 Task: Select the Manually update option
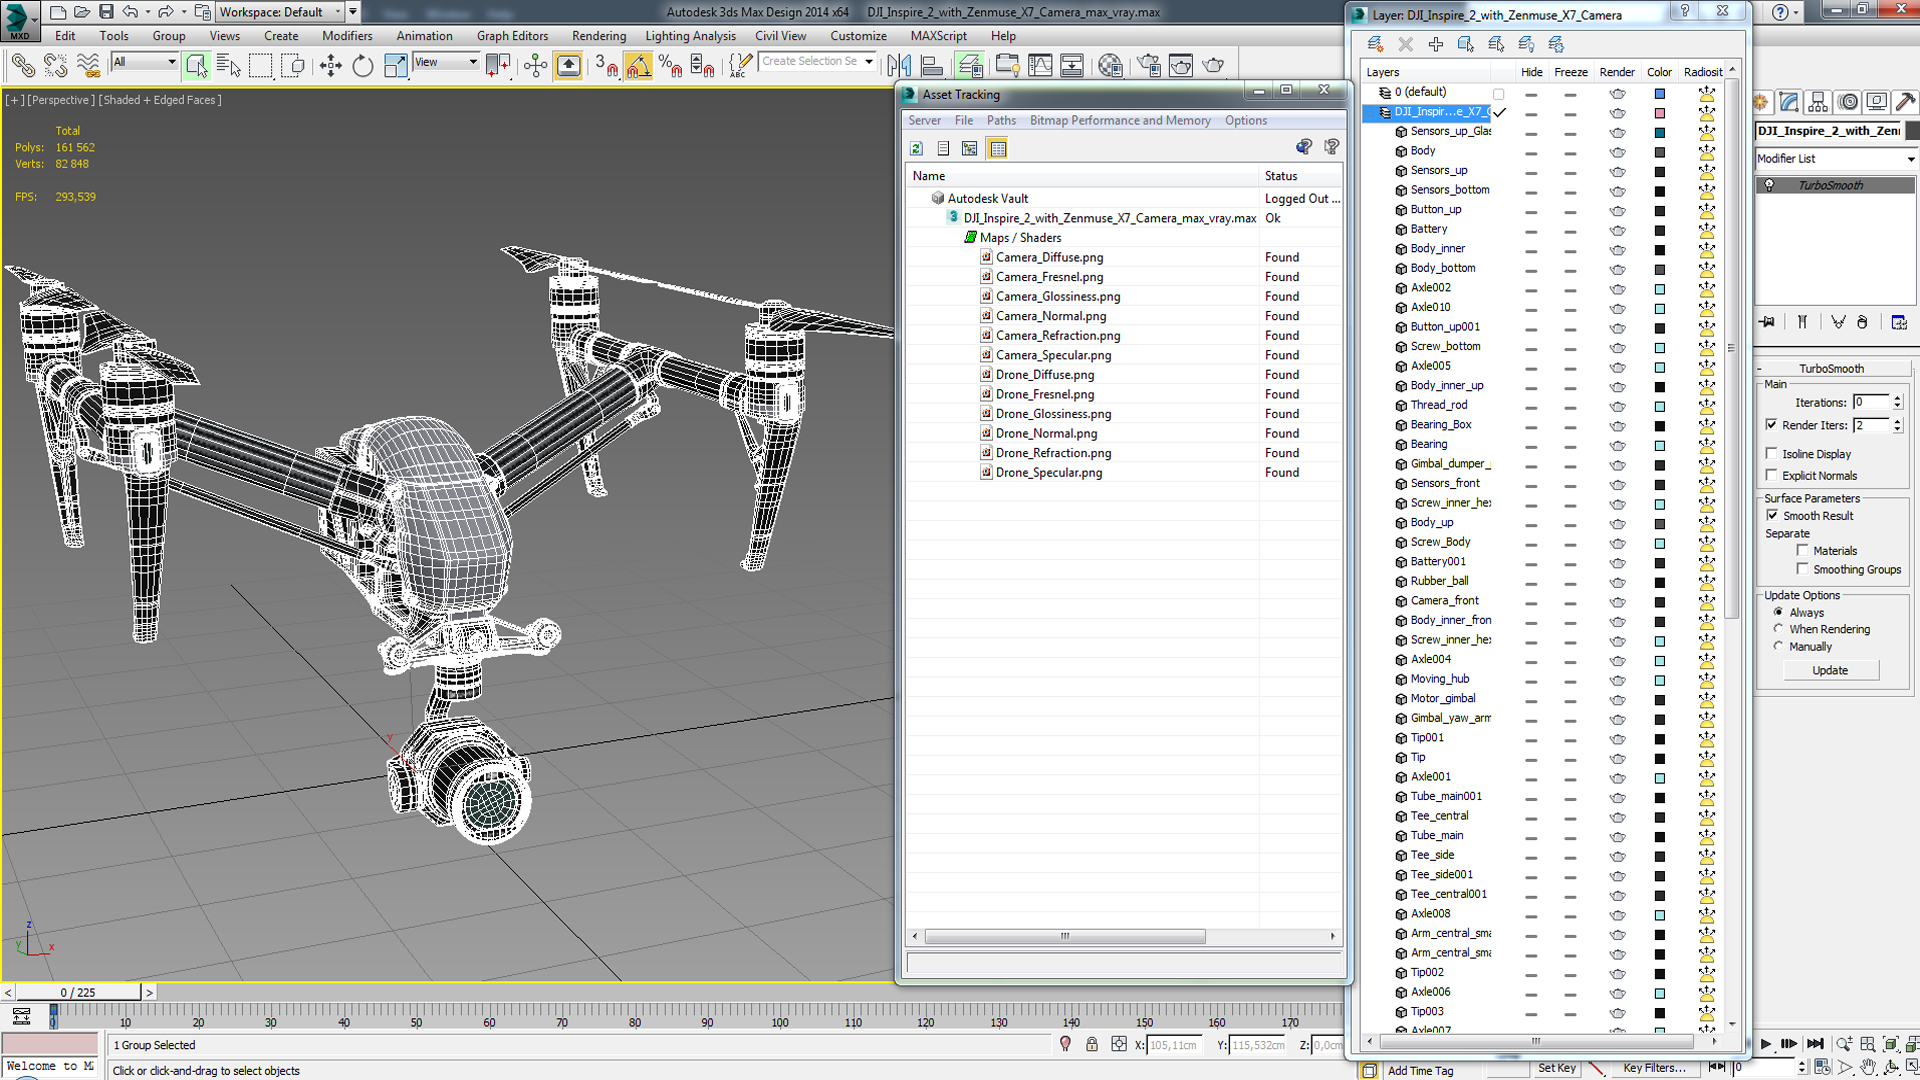1778,646
